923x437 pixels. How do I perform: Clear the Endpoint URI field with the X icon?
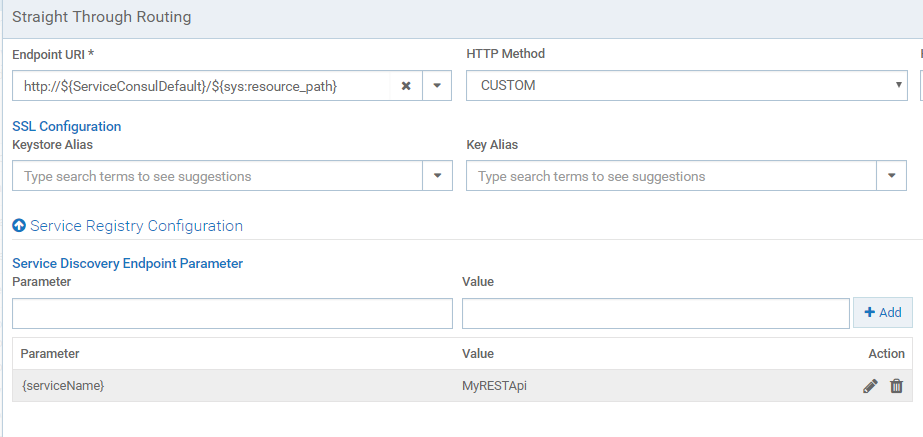point(406,86)
